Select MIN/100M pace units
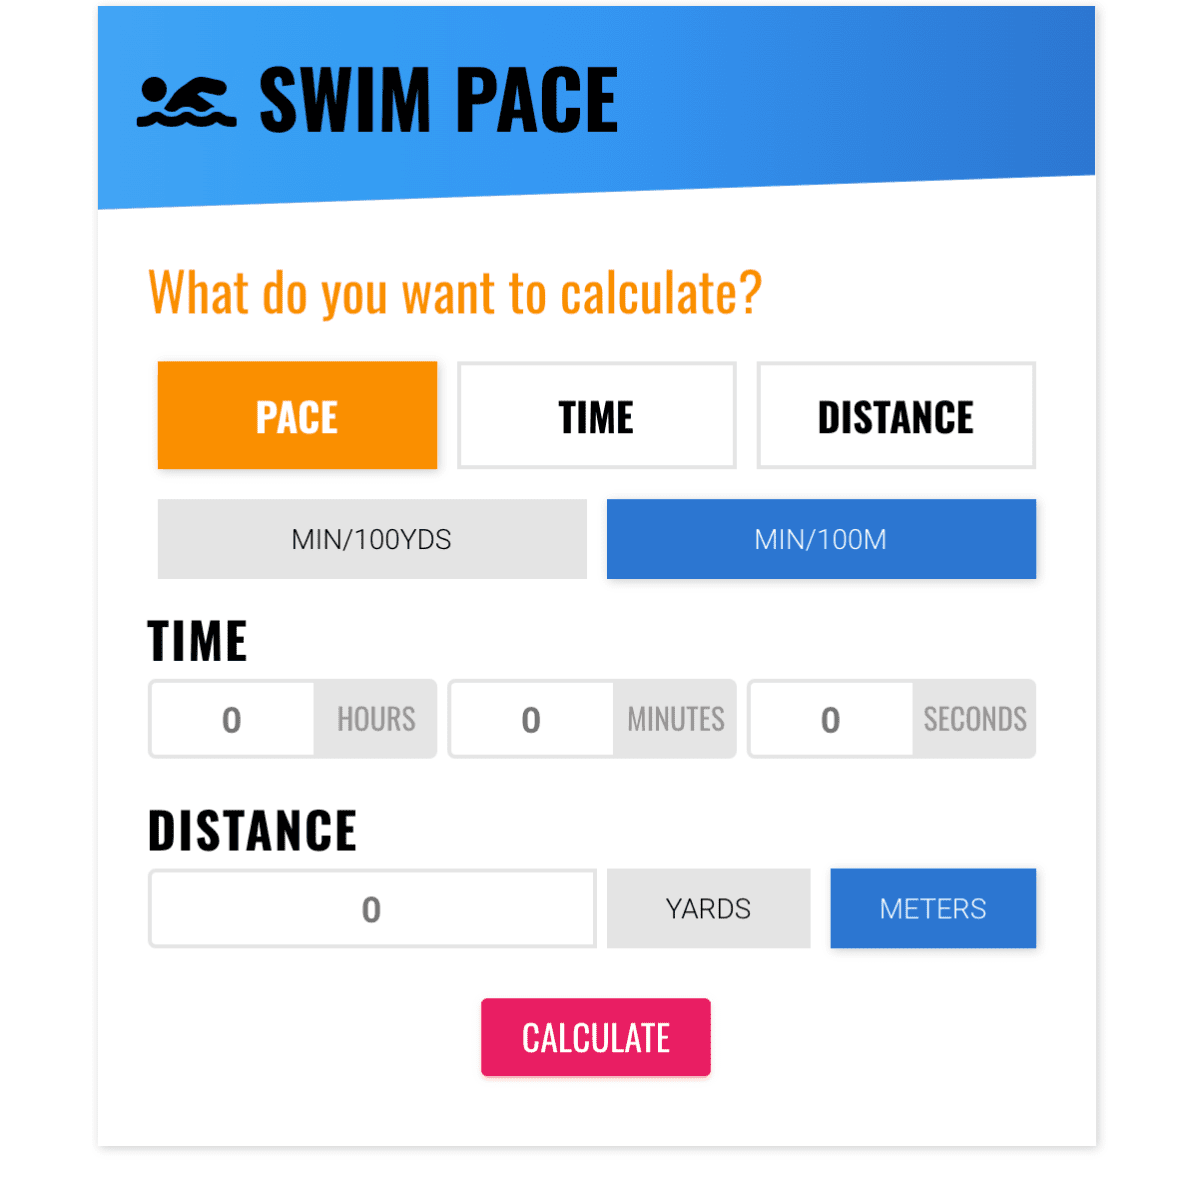The height and width of the screenshot is (1200, 1200). [x=821, y=539]
